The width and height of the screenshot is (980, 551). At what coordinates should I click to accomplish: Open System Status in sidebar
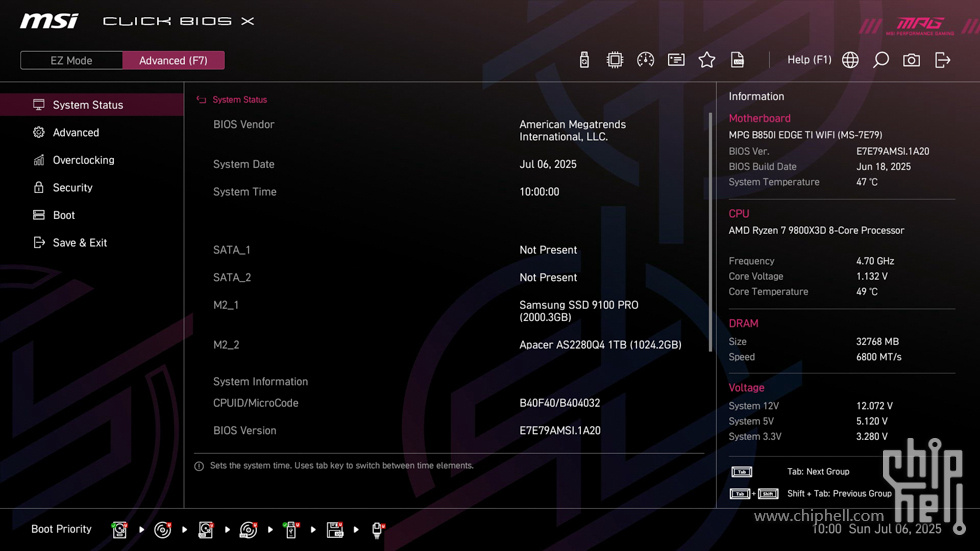92,105
